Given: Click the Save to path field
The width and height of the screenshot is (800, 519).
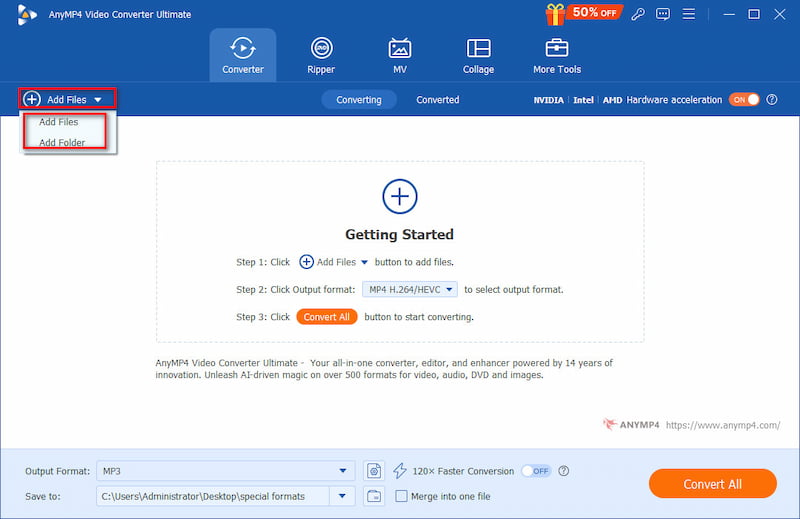Looking at the screenshot, I should [x=212, y=496].
